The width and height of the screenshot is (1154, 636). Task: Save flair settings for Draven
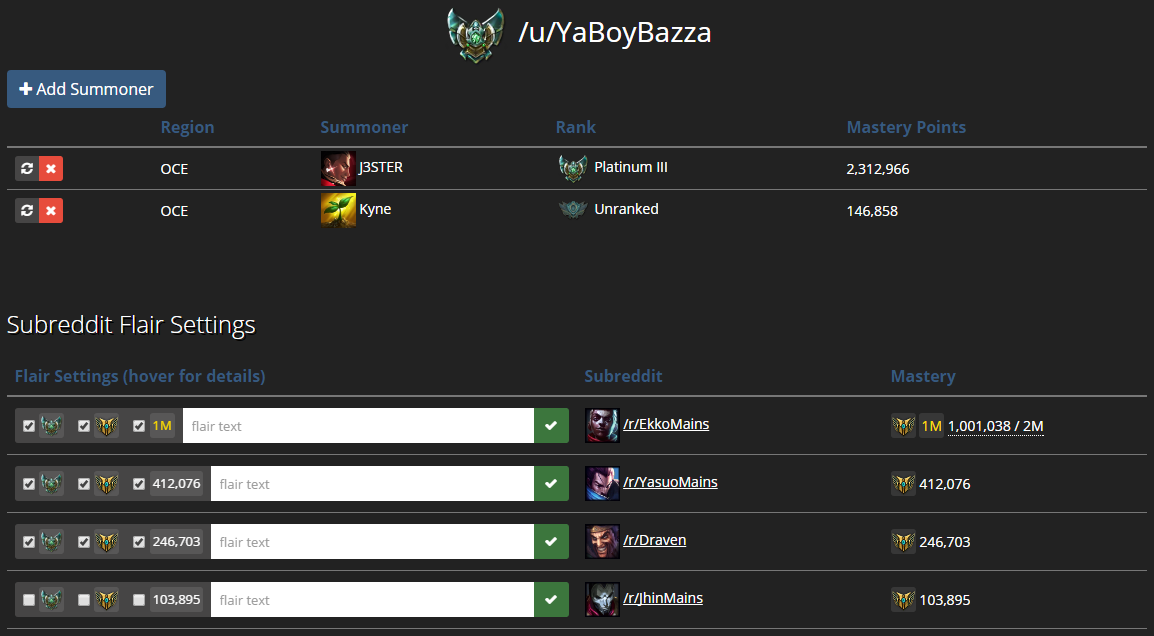(551, 542)
